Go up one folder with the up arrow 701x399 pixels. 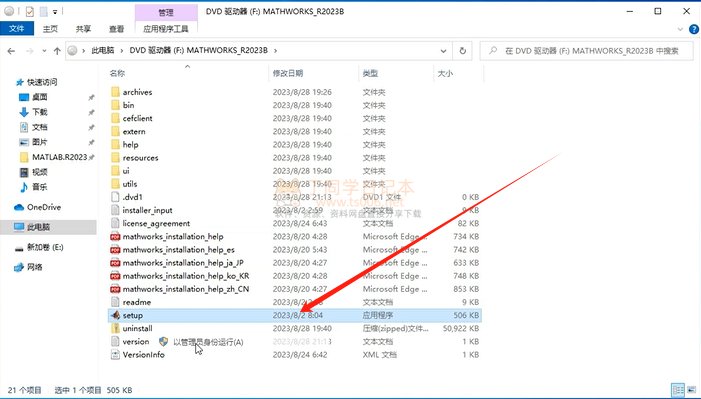tap(57, 51)
